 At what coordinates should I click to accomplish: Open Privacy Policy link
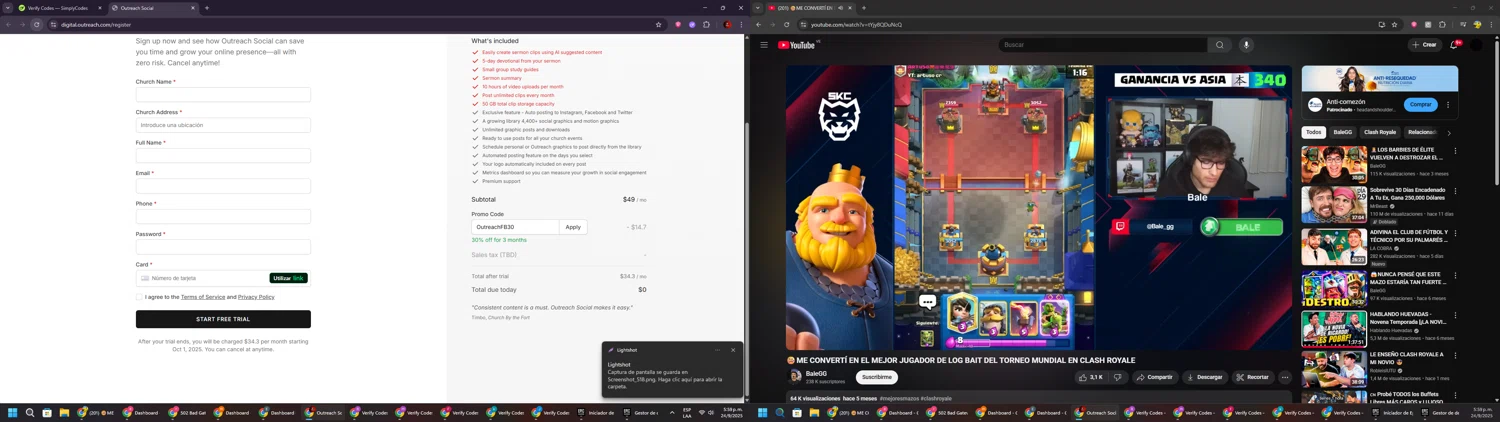click(256, 297)
